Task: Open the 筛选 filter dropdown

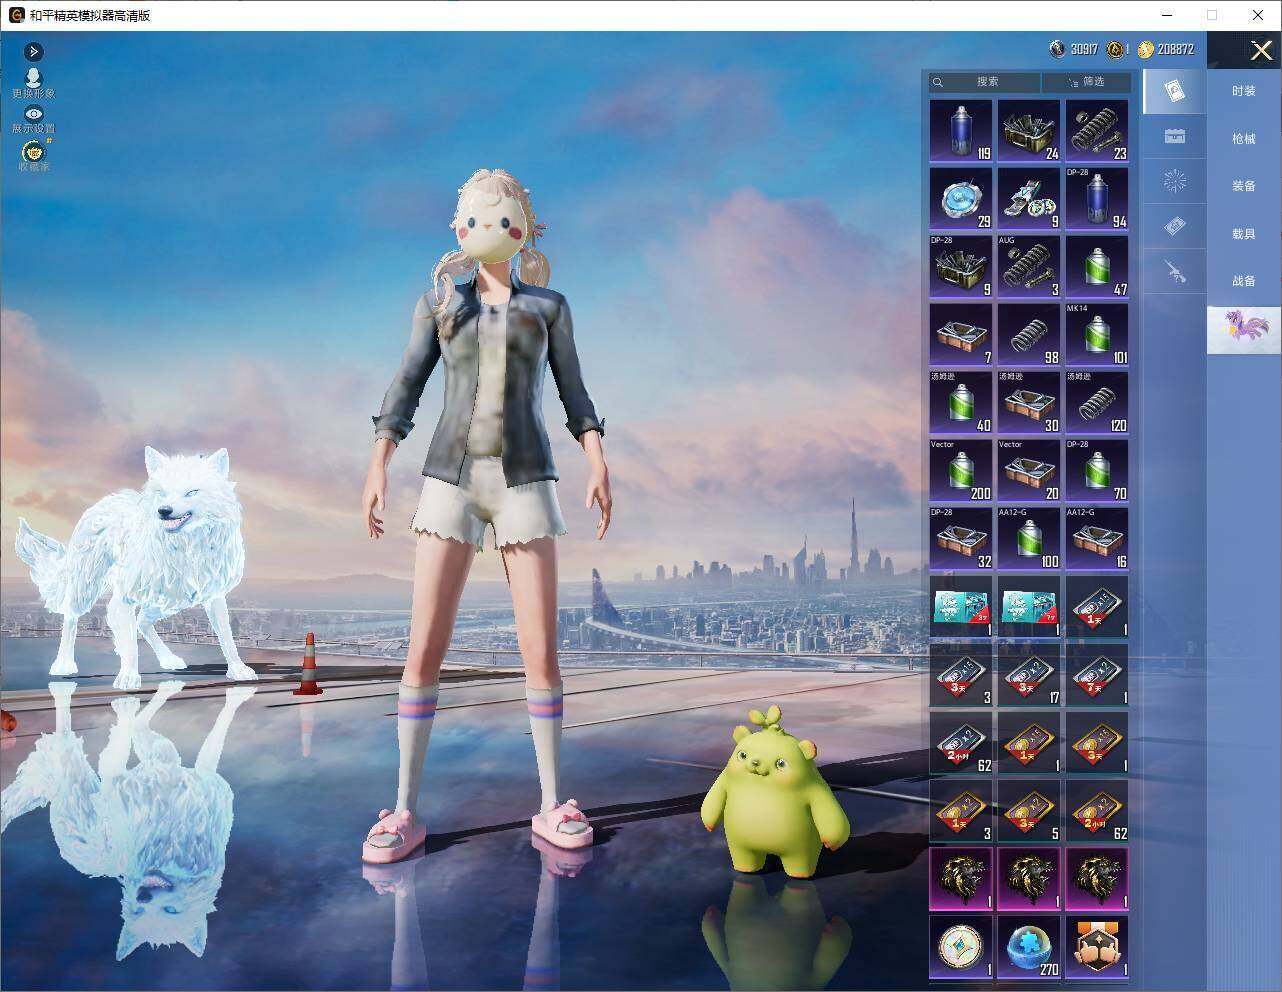Action: (x=1086, y=82)
